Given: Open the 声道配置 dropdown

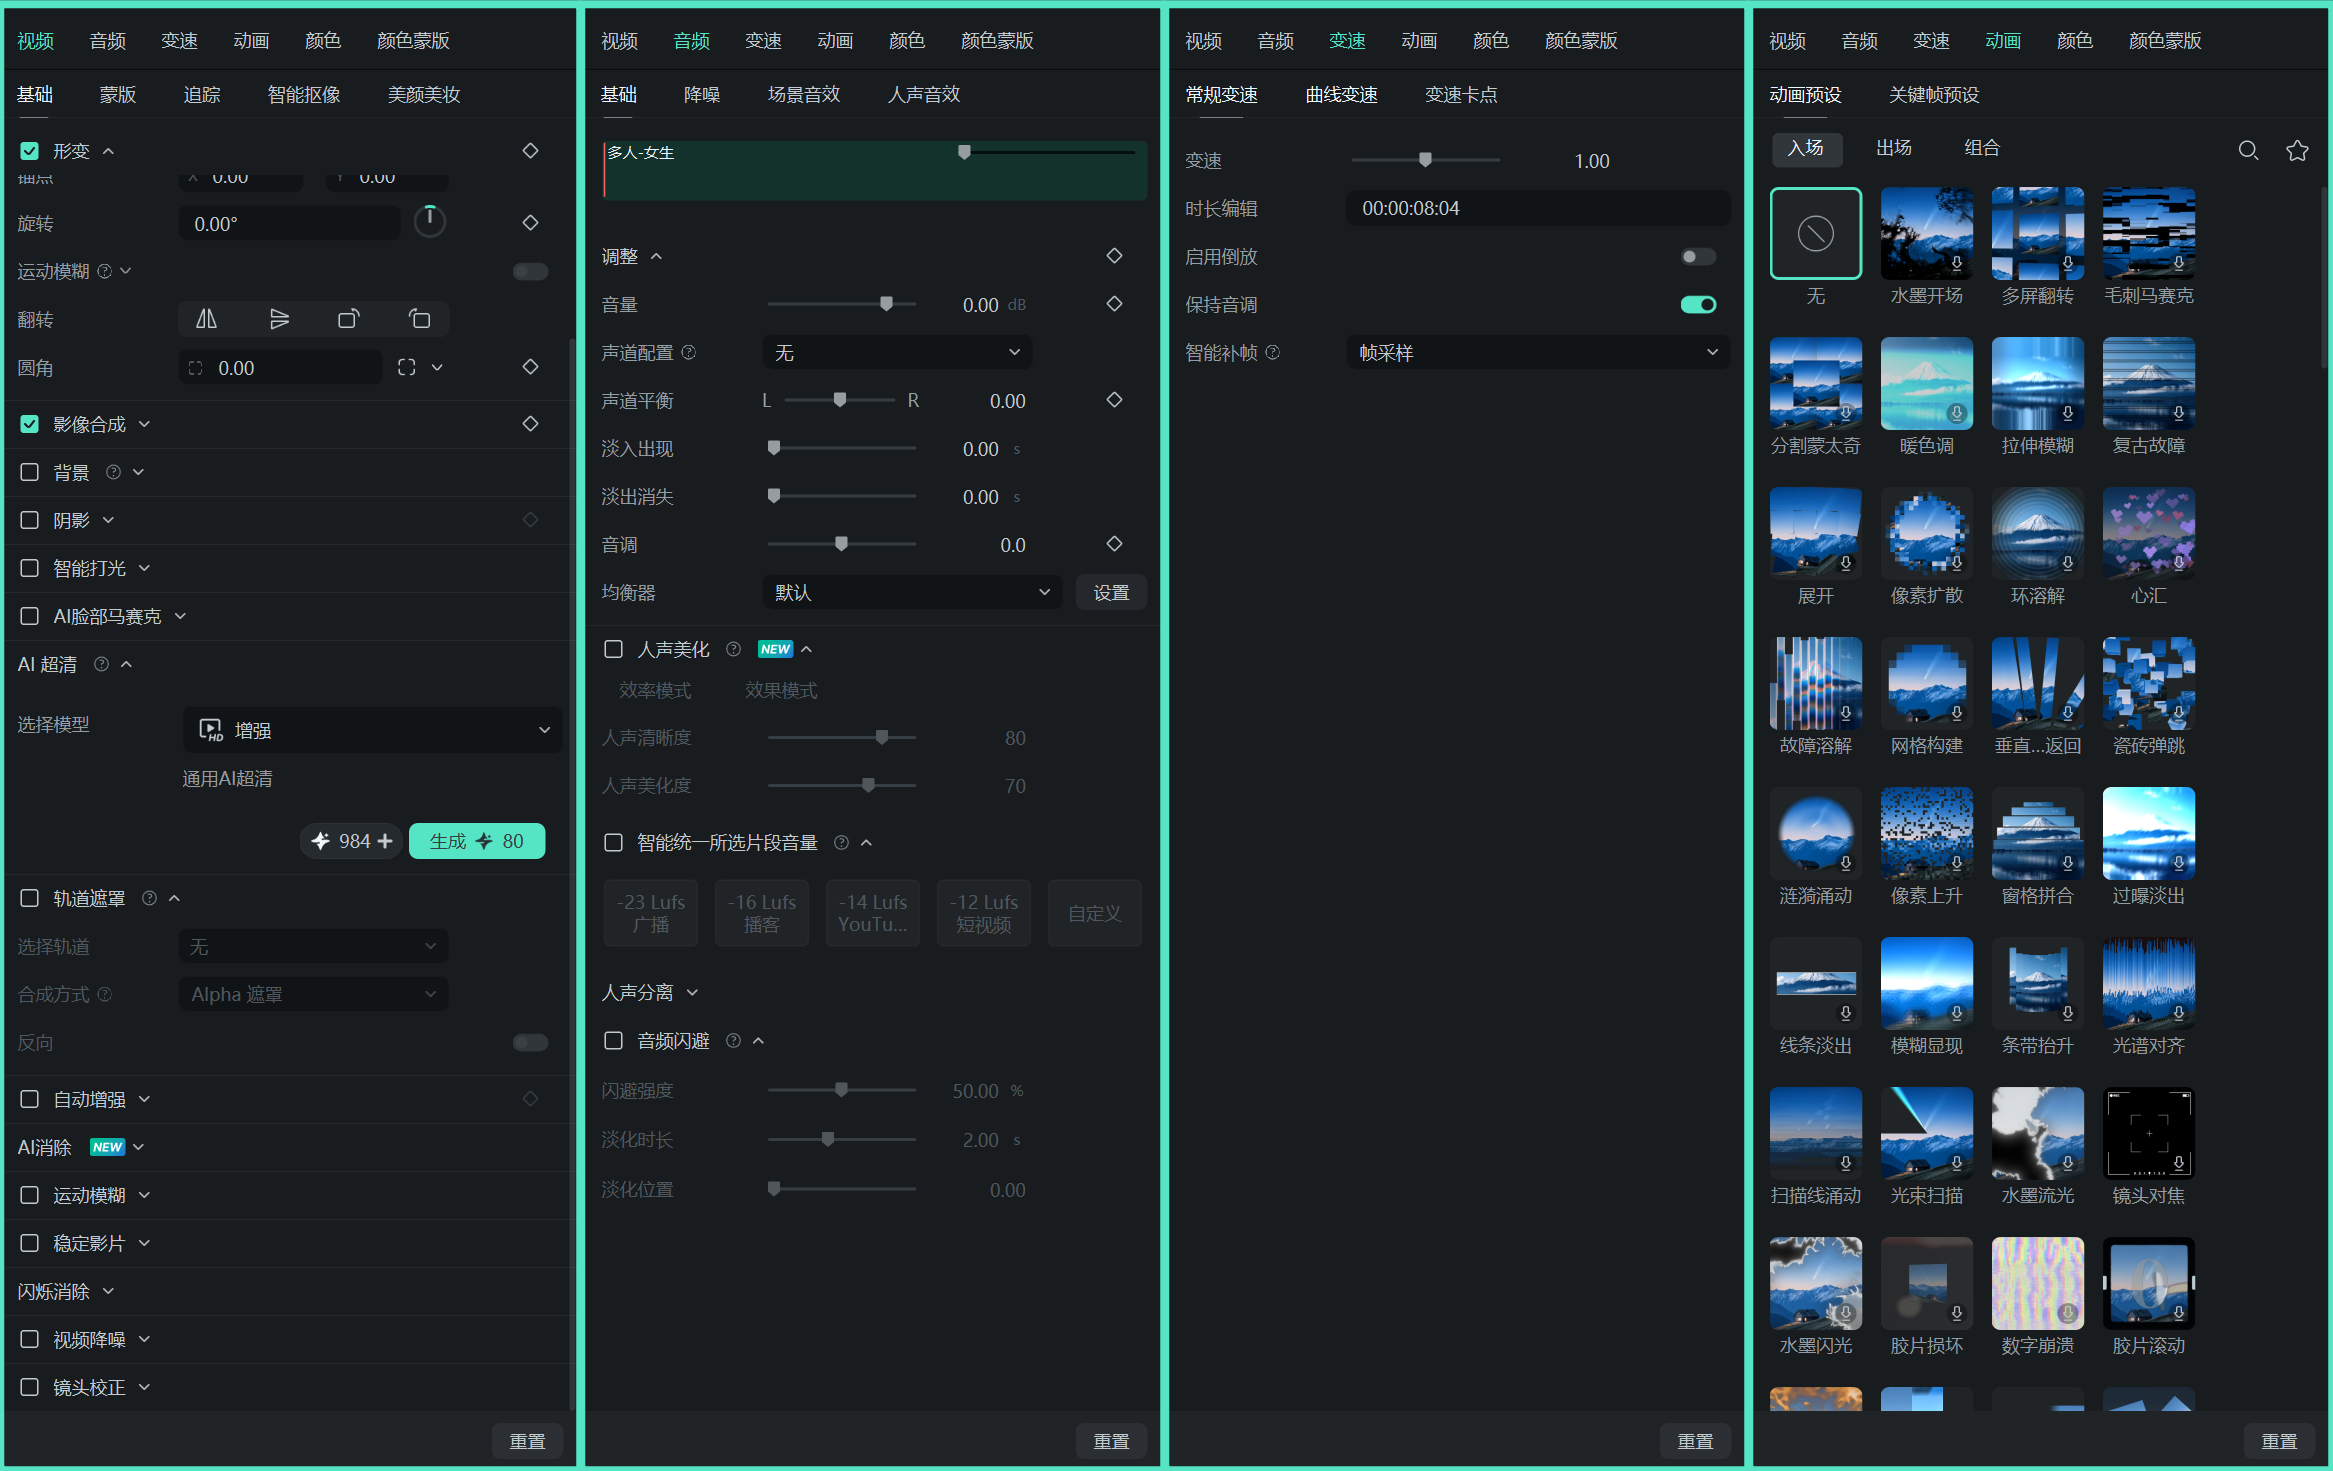Looking at the screenshot, I should (x=897, y=352).
